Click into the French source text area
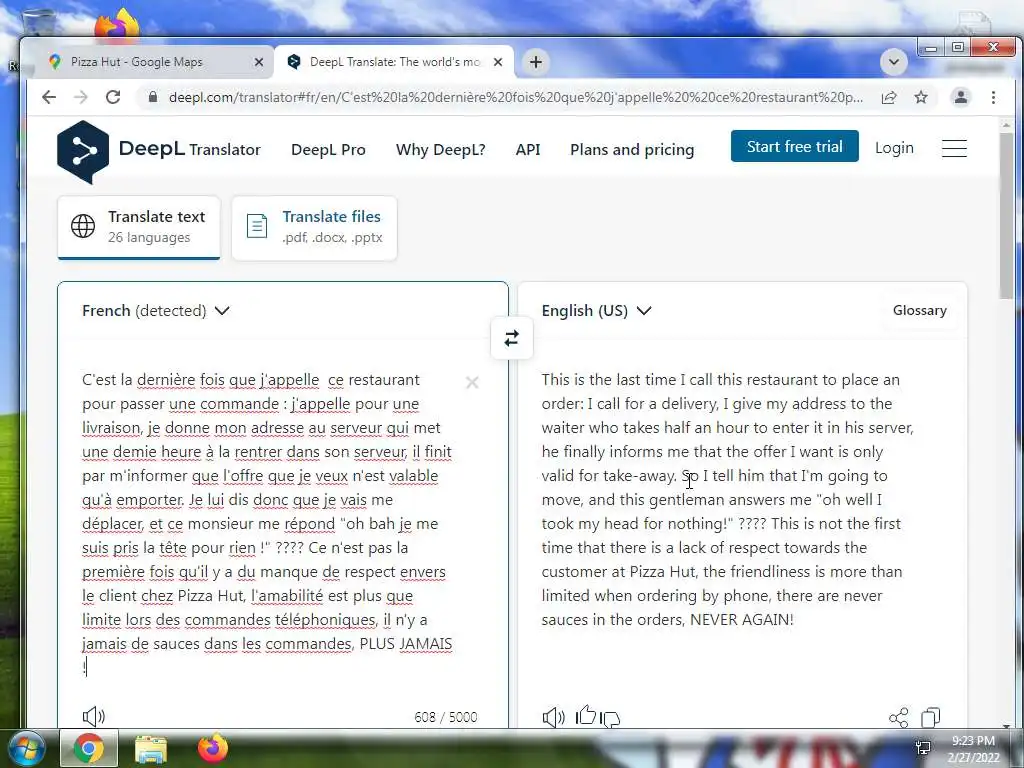This screenshot has height=768, width=1024. click(x=268, y=522)
